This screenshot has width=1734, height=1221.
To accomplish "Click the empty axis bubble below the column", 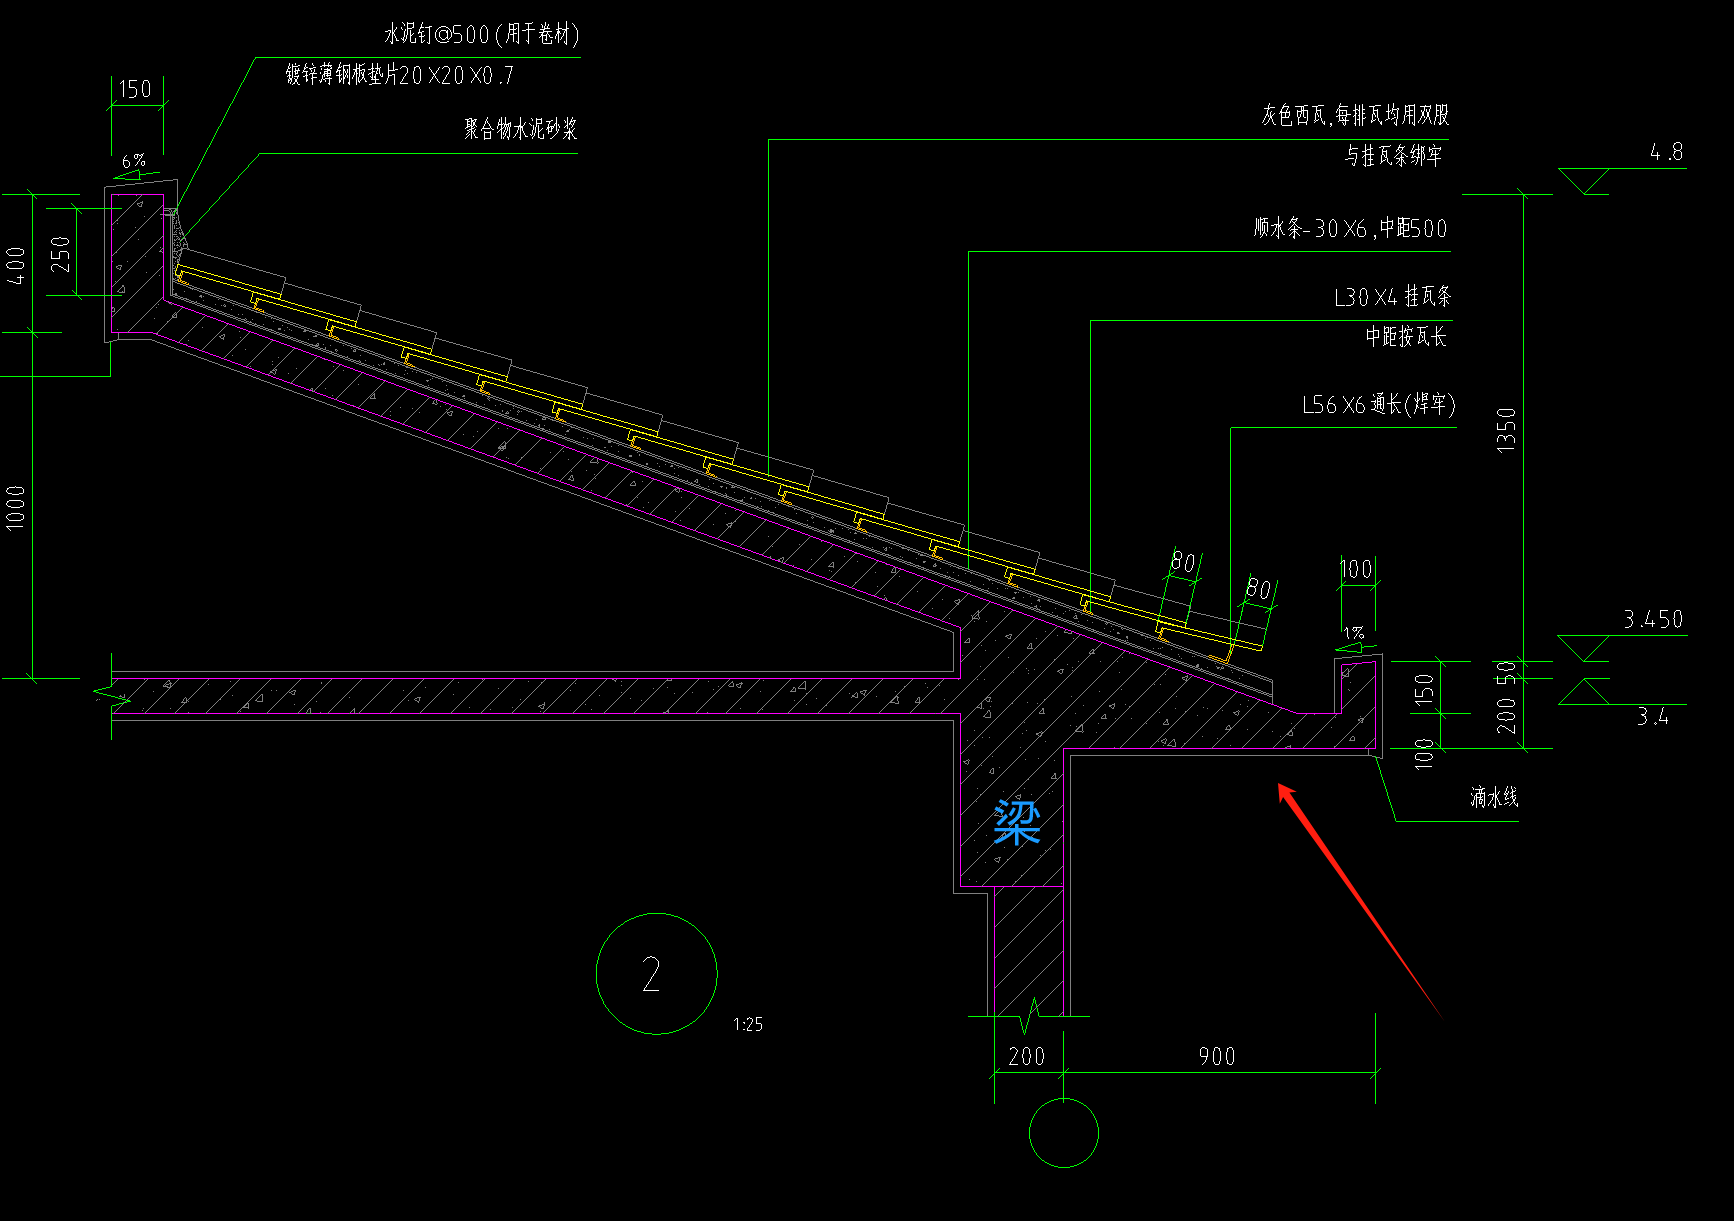I will pos(1064,1133).
